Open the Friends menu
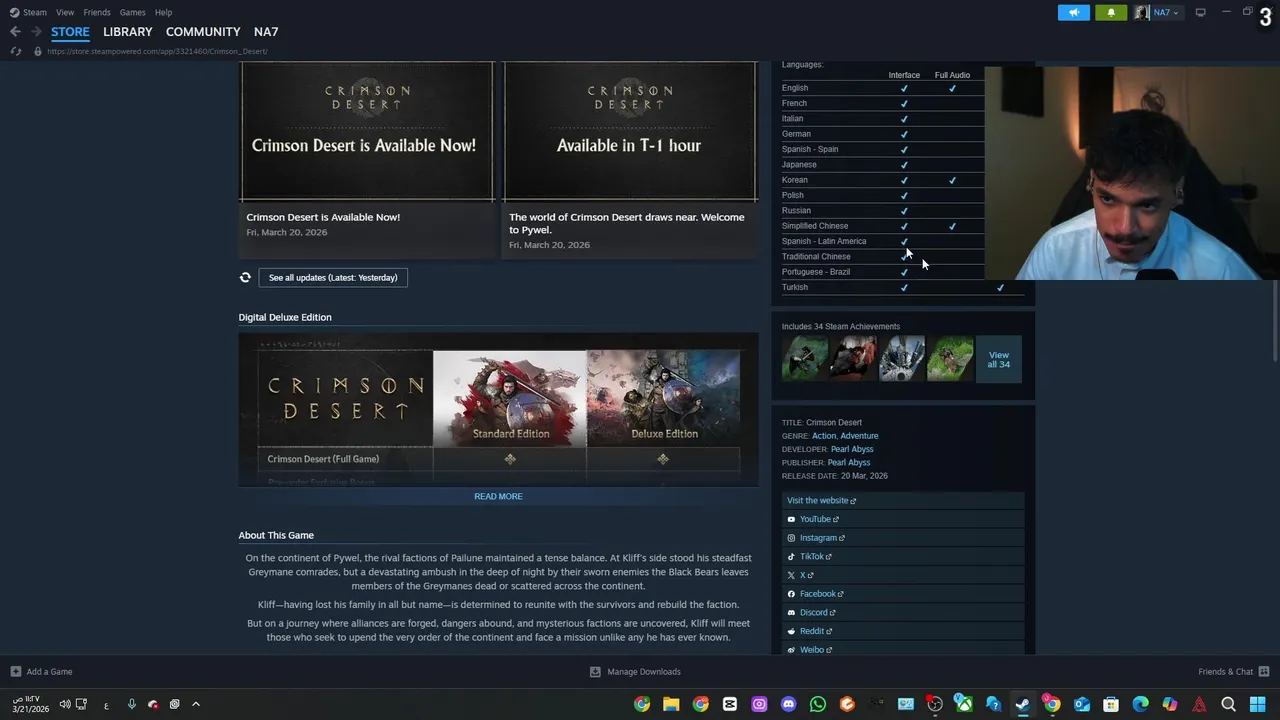 click(97, 12)
